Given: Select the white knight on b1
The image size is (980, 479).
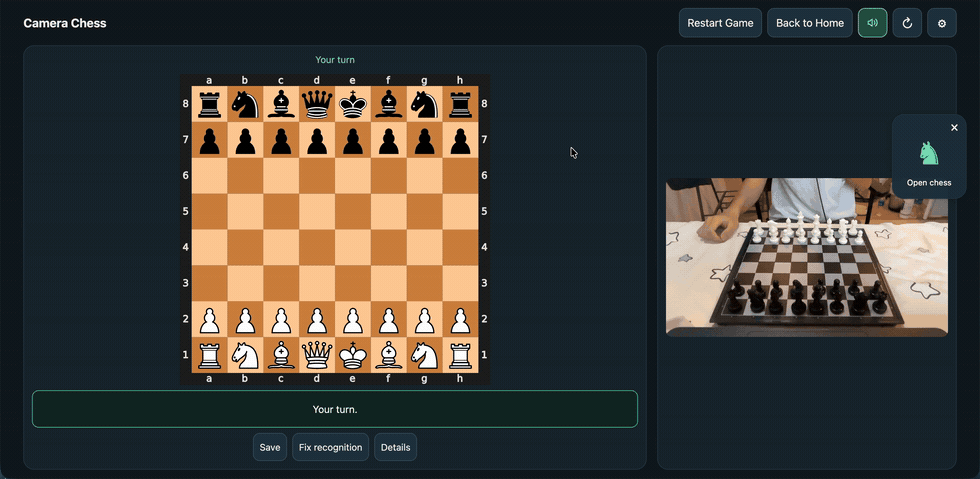Looking at the screenshot, I should (x=245, y=355).
